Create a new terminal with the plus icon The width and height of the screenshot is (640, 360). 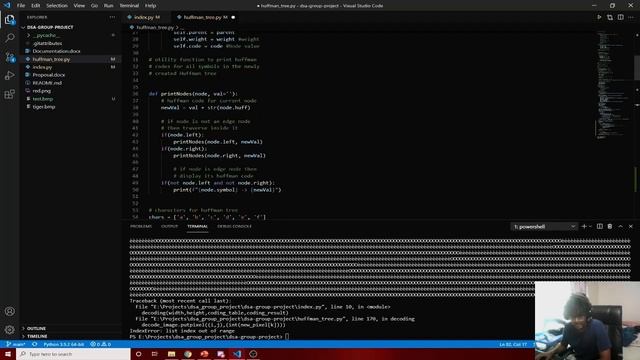point(584,226)
